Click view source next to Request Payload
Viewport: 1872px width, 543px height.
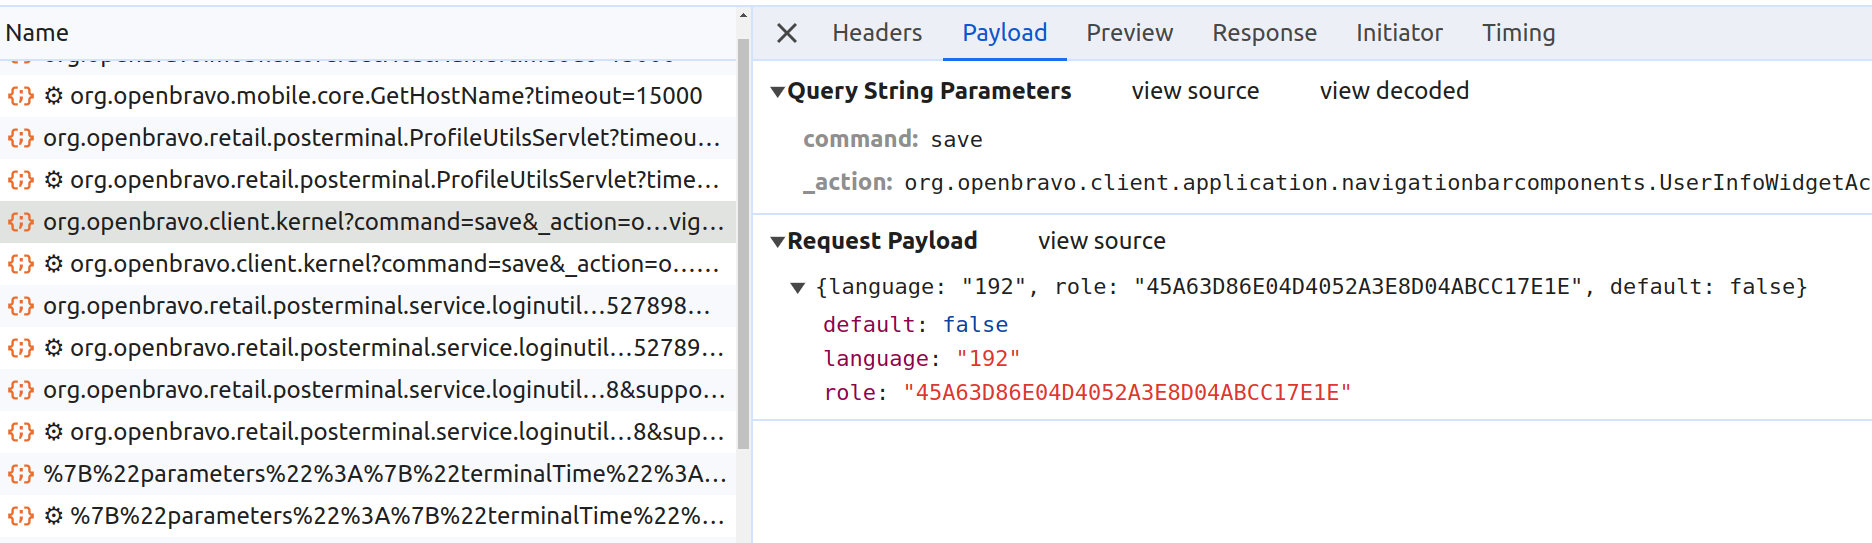(x=1101, y=241)
